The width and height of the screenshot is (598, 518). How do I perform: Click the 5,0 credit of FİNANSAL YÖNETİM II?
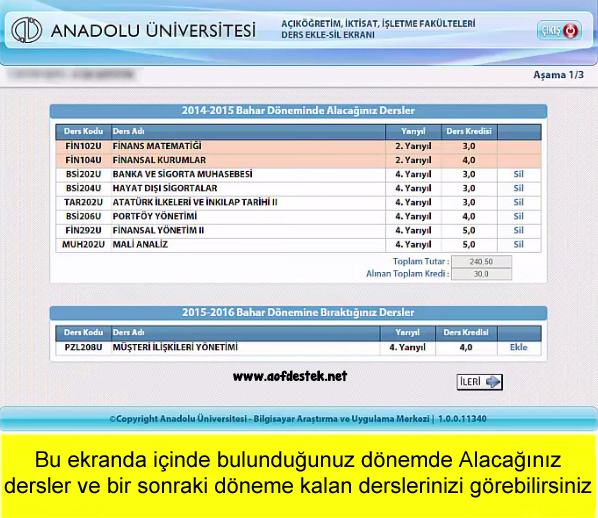click(469, 231)
